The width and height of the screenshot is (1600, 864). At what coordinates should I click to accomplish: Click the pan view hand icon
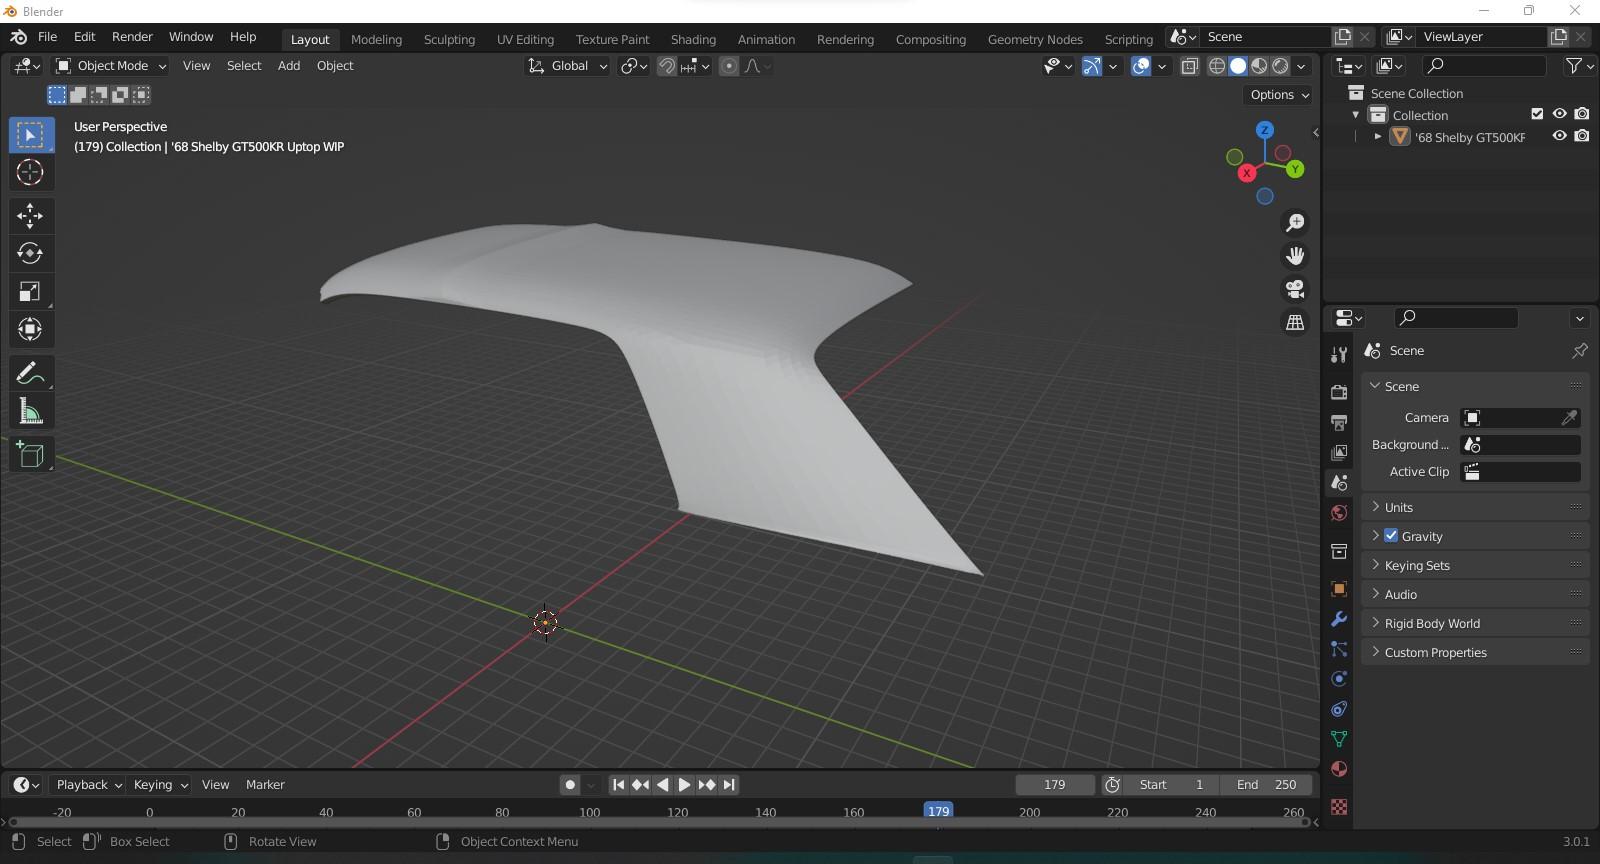(1295, 256)
